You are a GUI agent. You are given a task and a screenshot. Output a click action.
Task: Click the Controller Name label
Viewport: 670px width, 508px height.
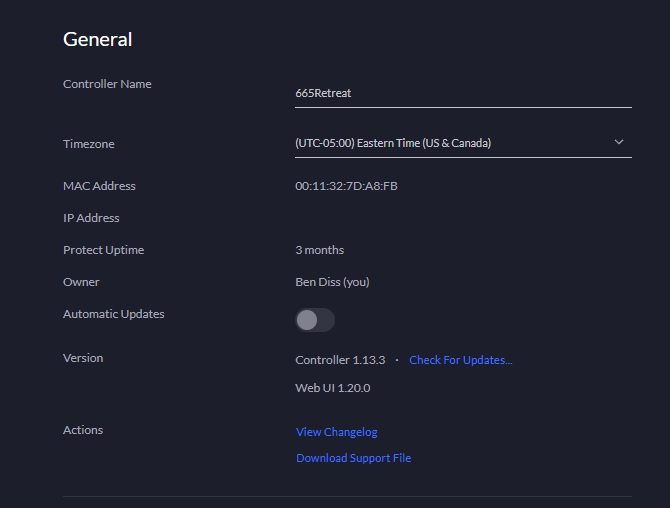pos(107,84)
